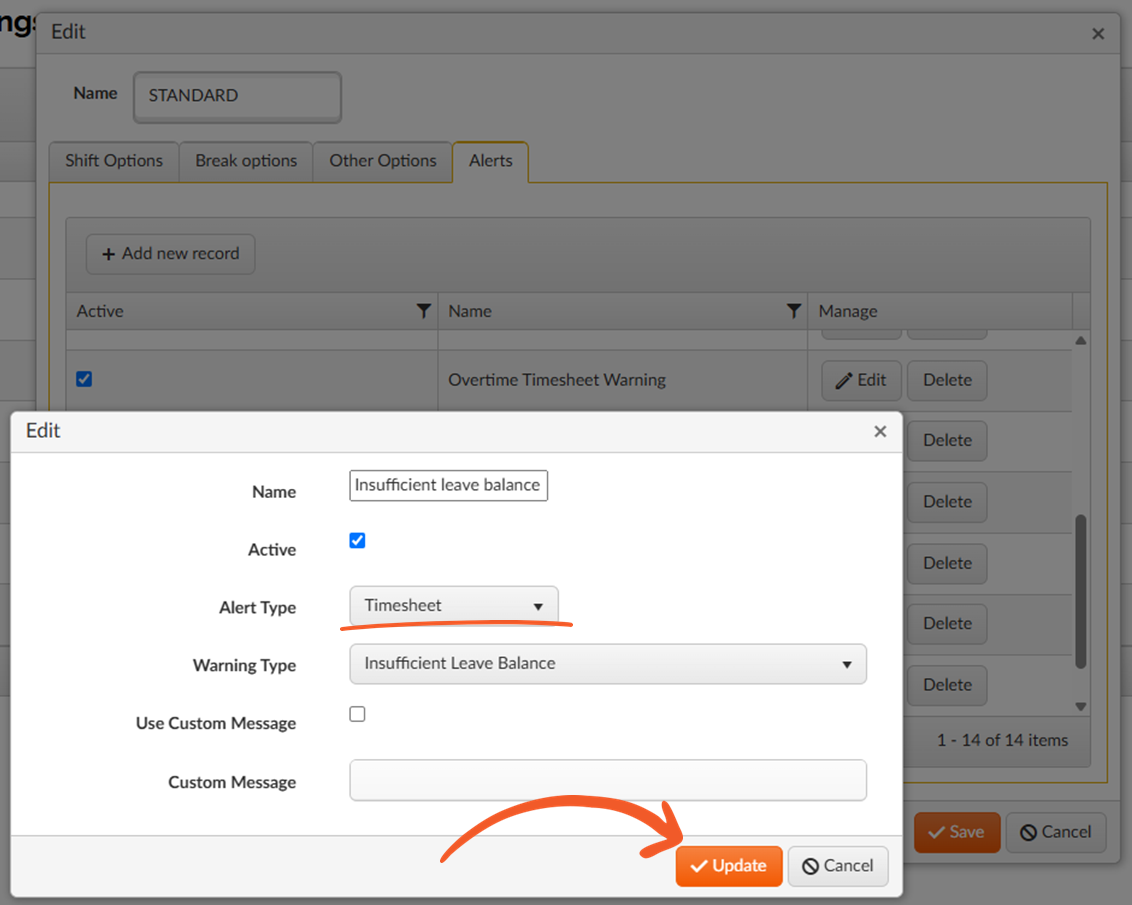The height and width of the screenshot is (905, 1132).
Task: Click Delete next to Overtime Timesheet Warning
Action: pyautogui.click(x=946, y=380)
